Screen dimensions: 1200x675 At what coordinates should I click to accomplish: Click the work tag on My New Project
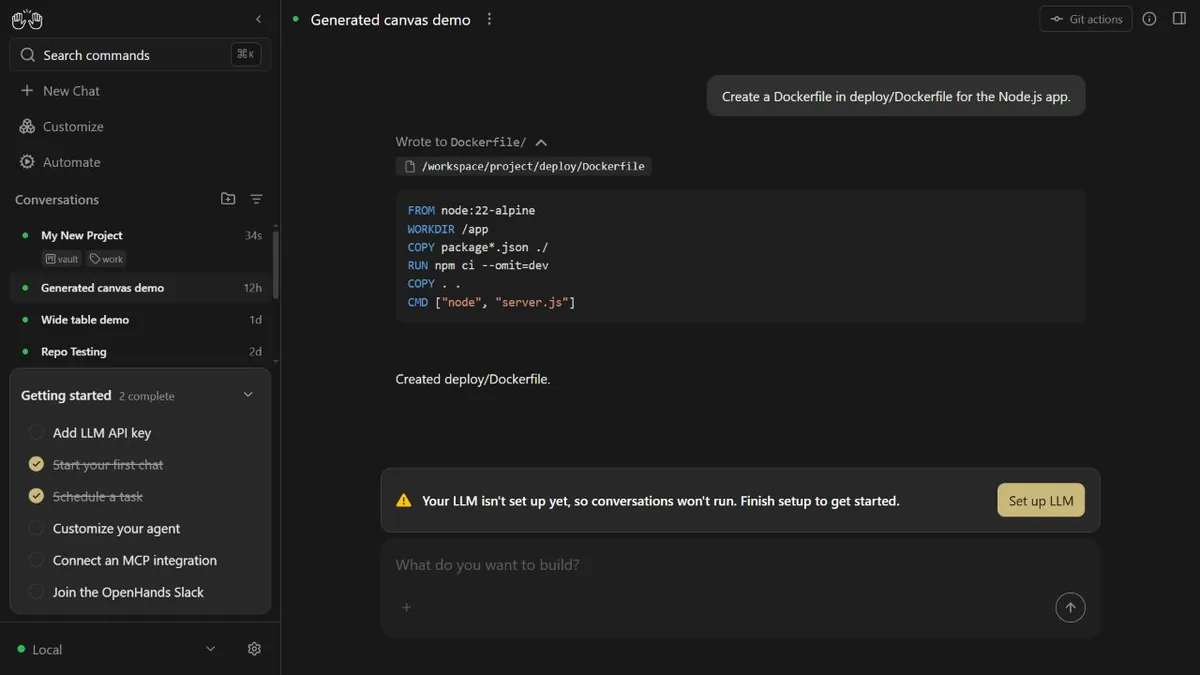pyautogui.click(x=106, y=259)
